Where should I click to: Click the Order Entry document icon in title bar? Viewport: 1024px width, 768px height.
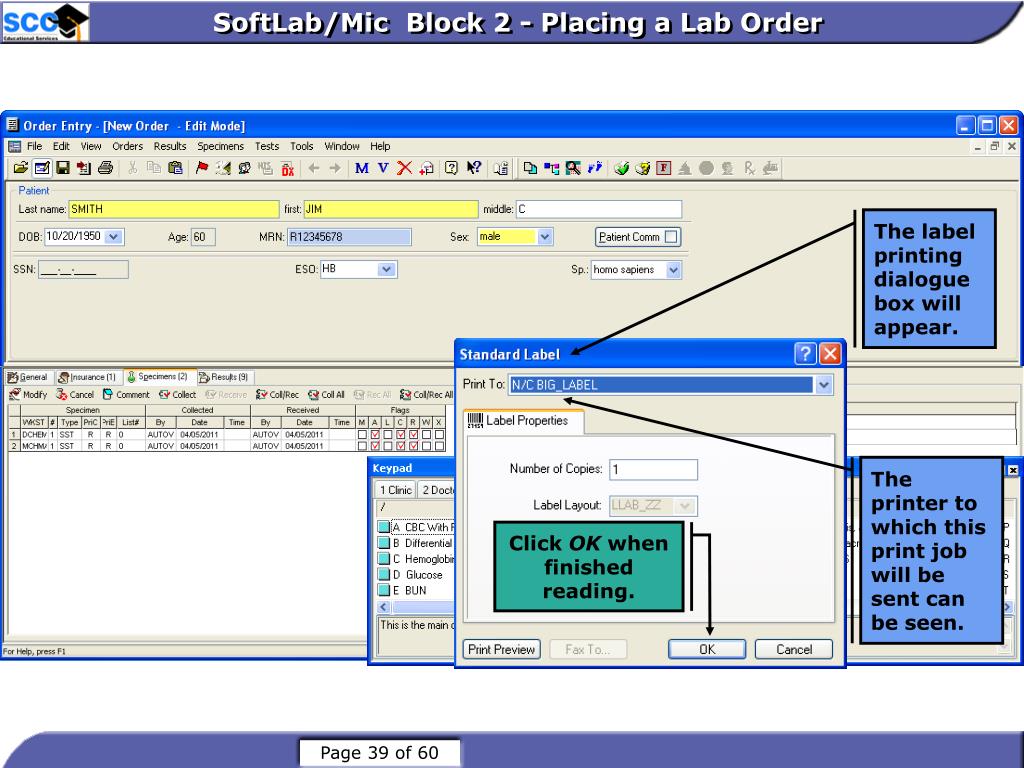(x=12, y=125)
